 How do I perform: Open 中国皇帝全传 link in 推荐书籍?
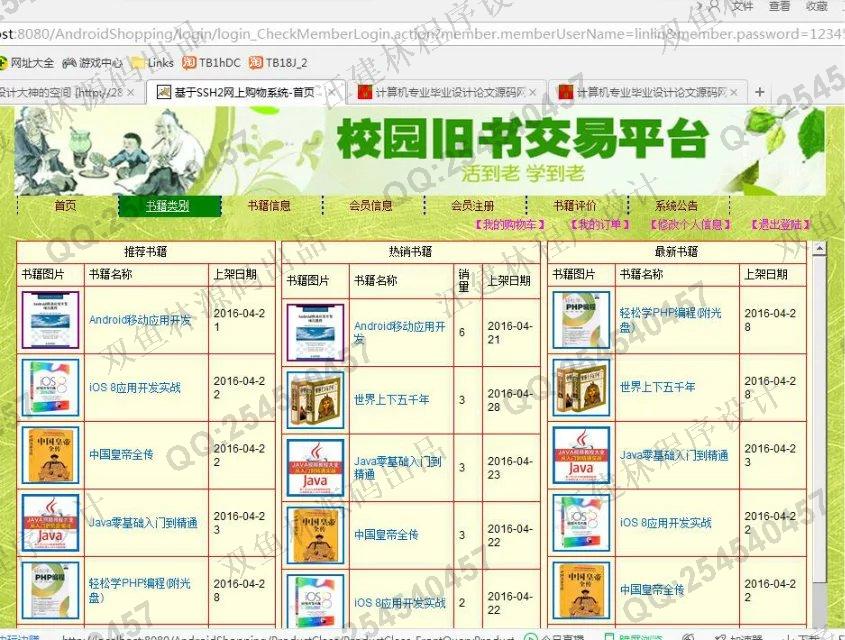click(121, 455)
